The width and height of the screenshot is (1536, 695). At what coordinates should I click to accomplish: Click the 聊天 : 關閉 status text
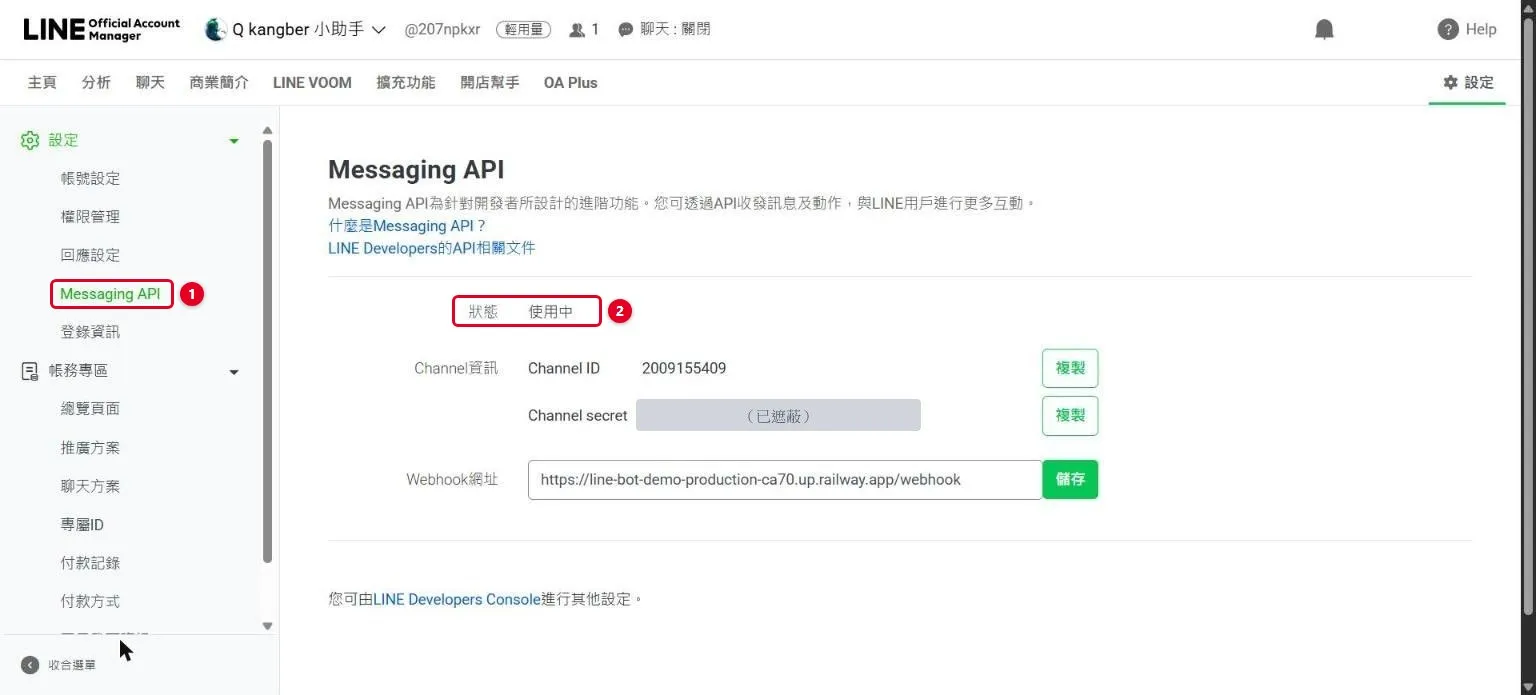(676, 30)
